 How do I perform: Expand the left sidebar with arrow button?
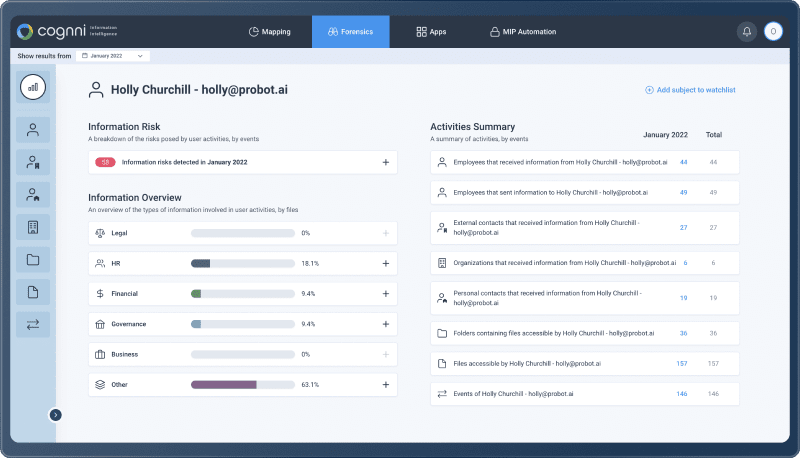(56, 414)
